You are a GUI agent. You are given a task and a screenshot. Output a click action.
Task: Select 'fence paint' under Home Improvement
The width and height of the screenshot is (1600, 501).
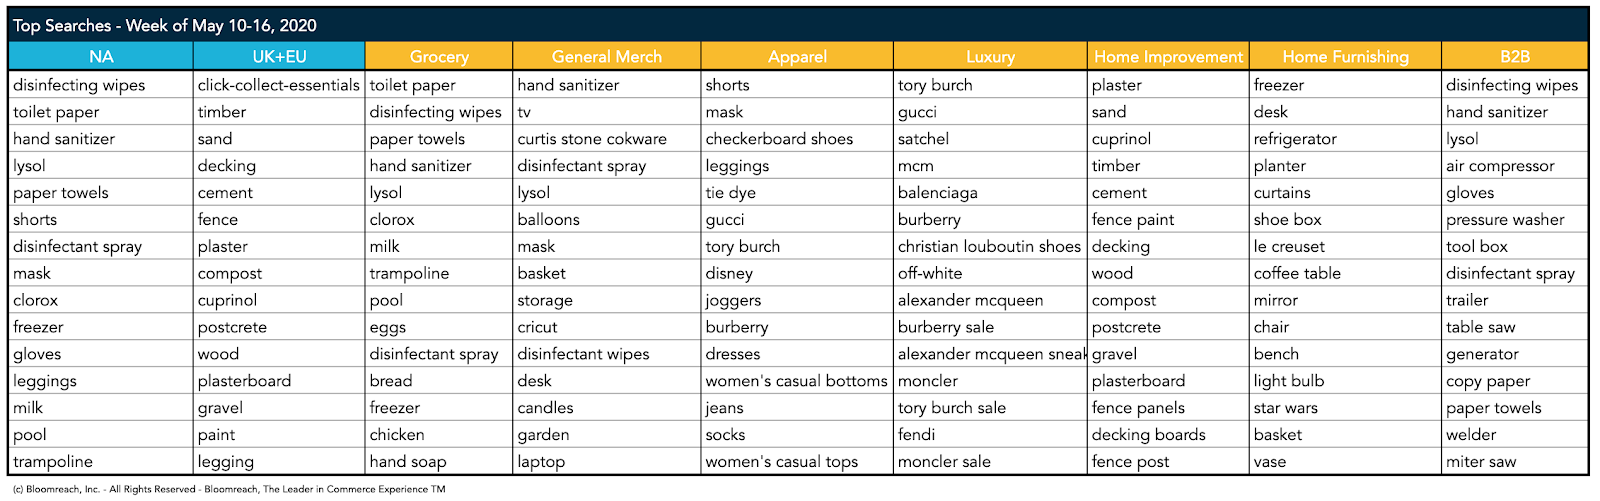point(1133,219)
